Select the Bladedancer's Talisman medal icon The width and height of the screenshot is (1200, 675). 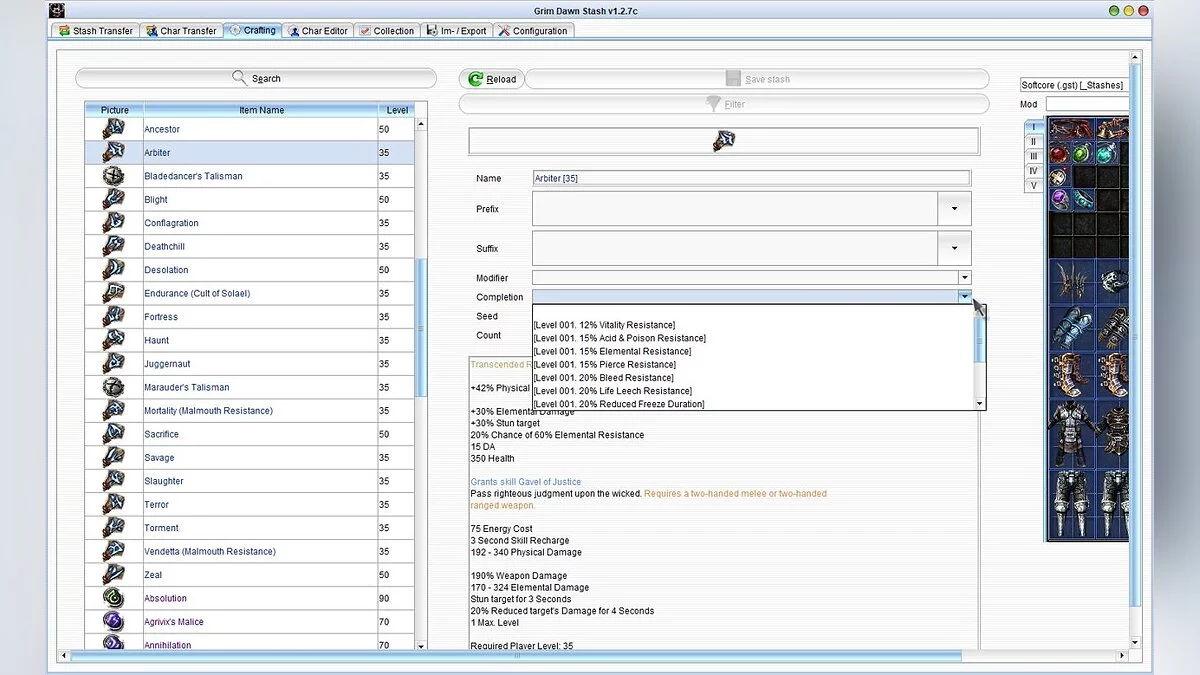114,176
